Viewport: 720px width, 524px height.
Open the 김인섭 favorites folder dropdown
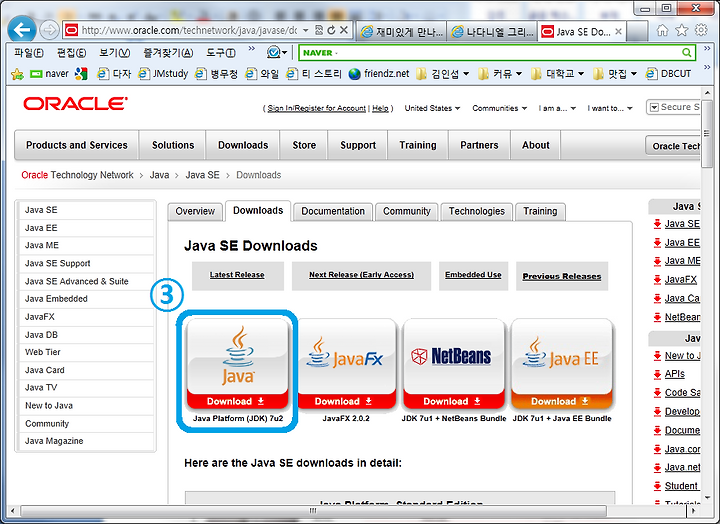pyautogui.click(x=443, y=74)
